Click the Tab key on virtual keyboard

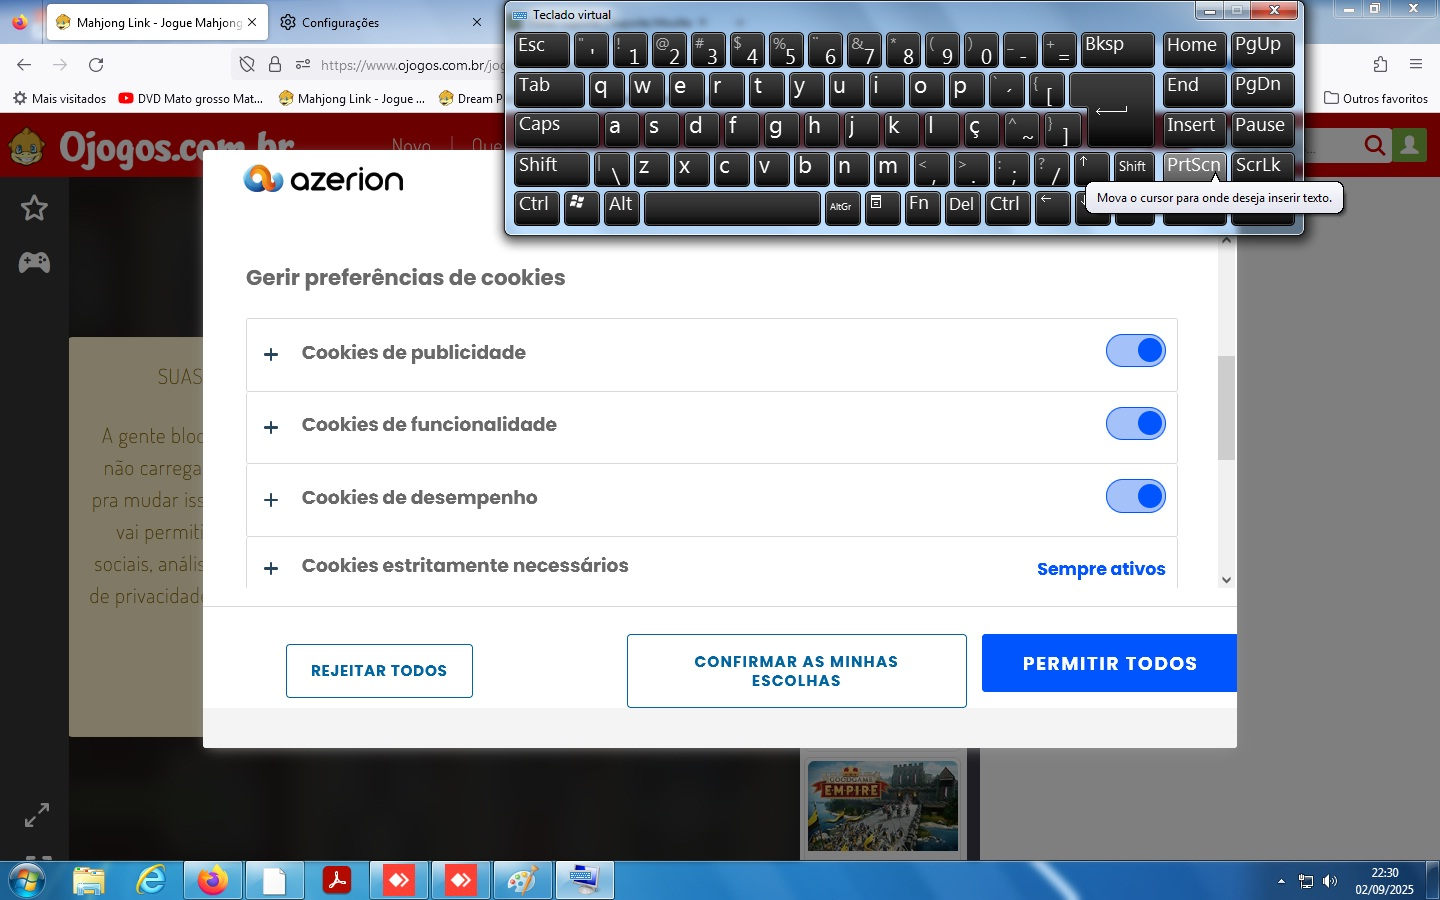click(x=549, y=90)
